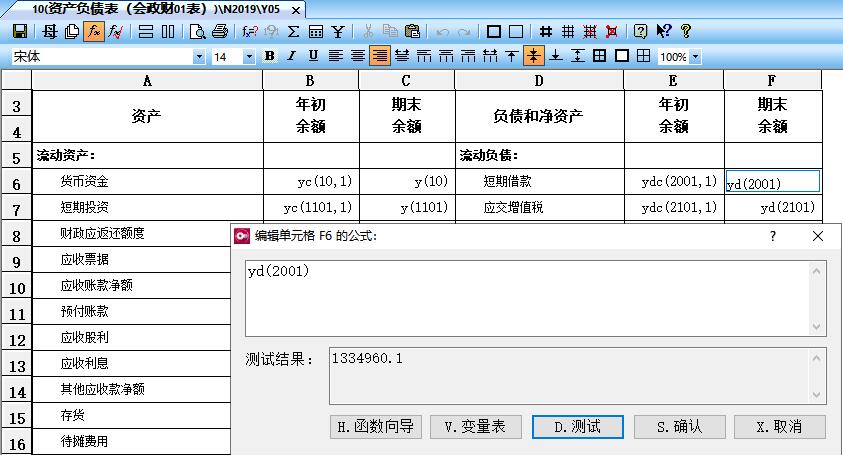This screenshot has width=843, height=455.
Task: Expand the 100% zoom dropdown
Action: tap(695, 57)
